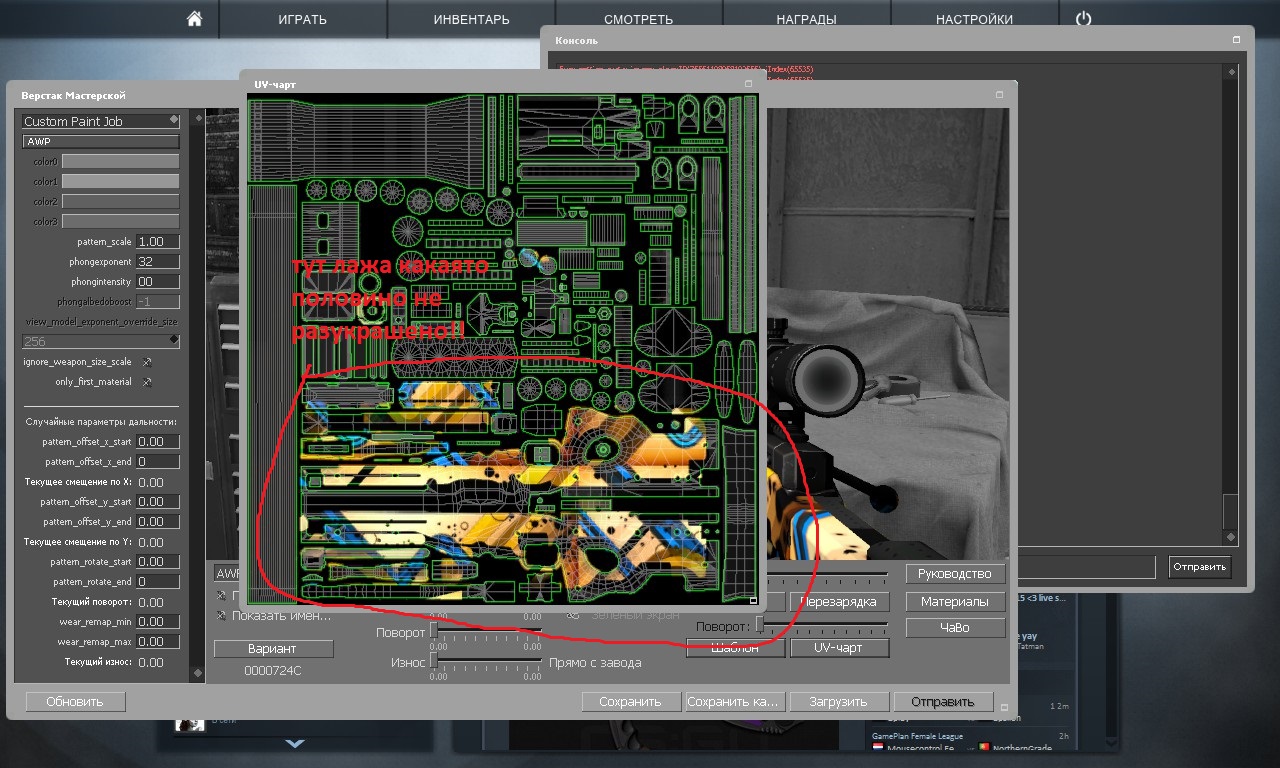The width and height of the screenshot is (1280, 768).
Task: Adjust the right Поворот: slider
Action: coord(760,625)
